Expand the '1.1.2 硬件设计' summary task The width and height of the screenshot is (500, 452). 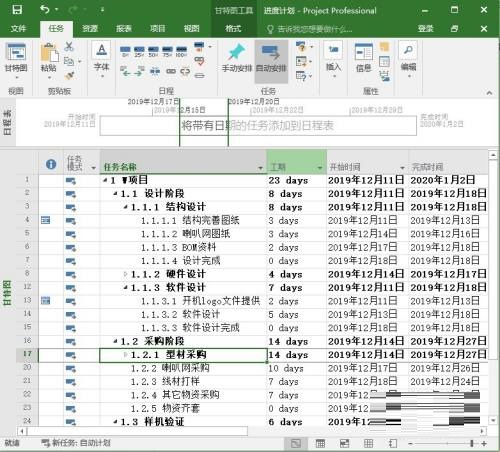tap(126, 274)
